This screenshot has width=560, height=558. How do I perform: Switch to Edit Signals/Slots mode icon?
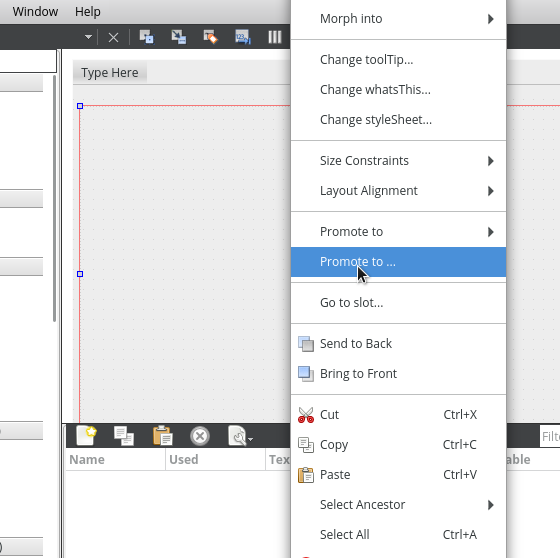(179, 37)
